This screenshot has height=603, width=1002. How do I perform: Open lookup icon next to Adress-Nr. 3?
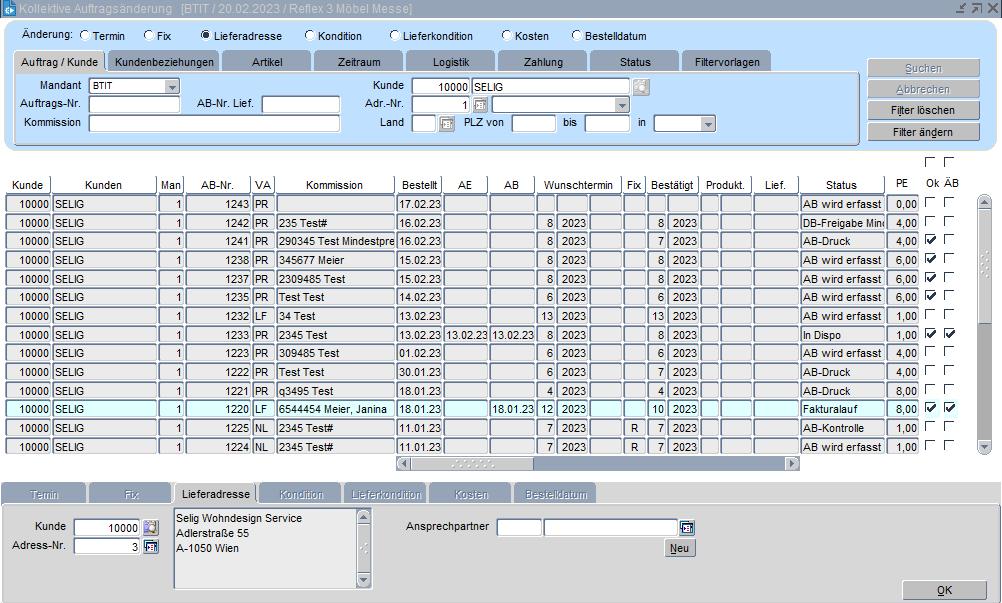[x=151, y=546]
